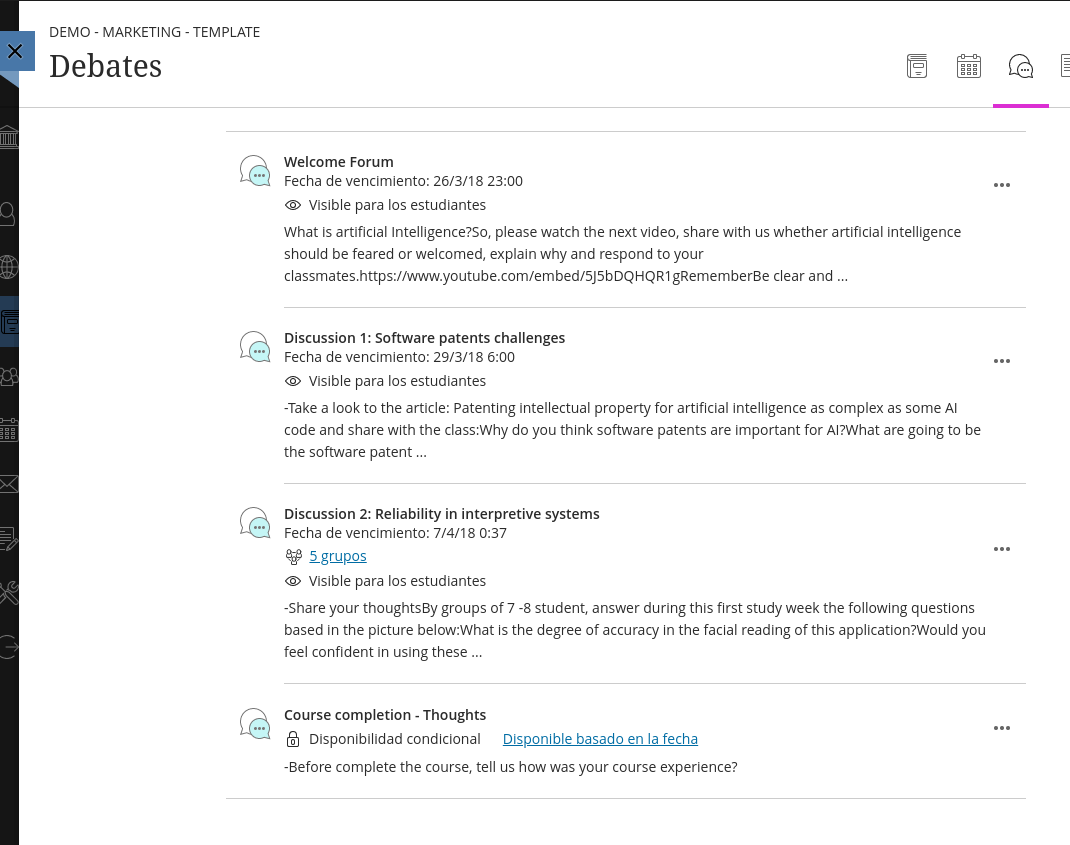Open Discussion 2: Reliability in interpretive systems
Viewport: 1070px width, 845px height.
(x=442, y=514)
